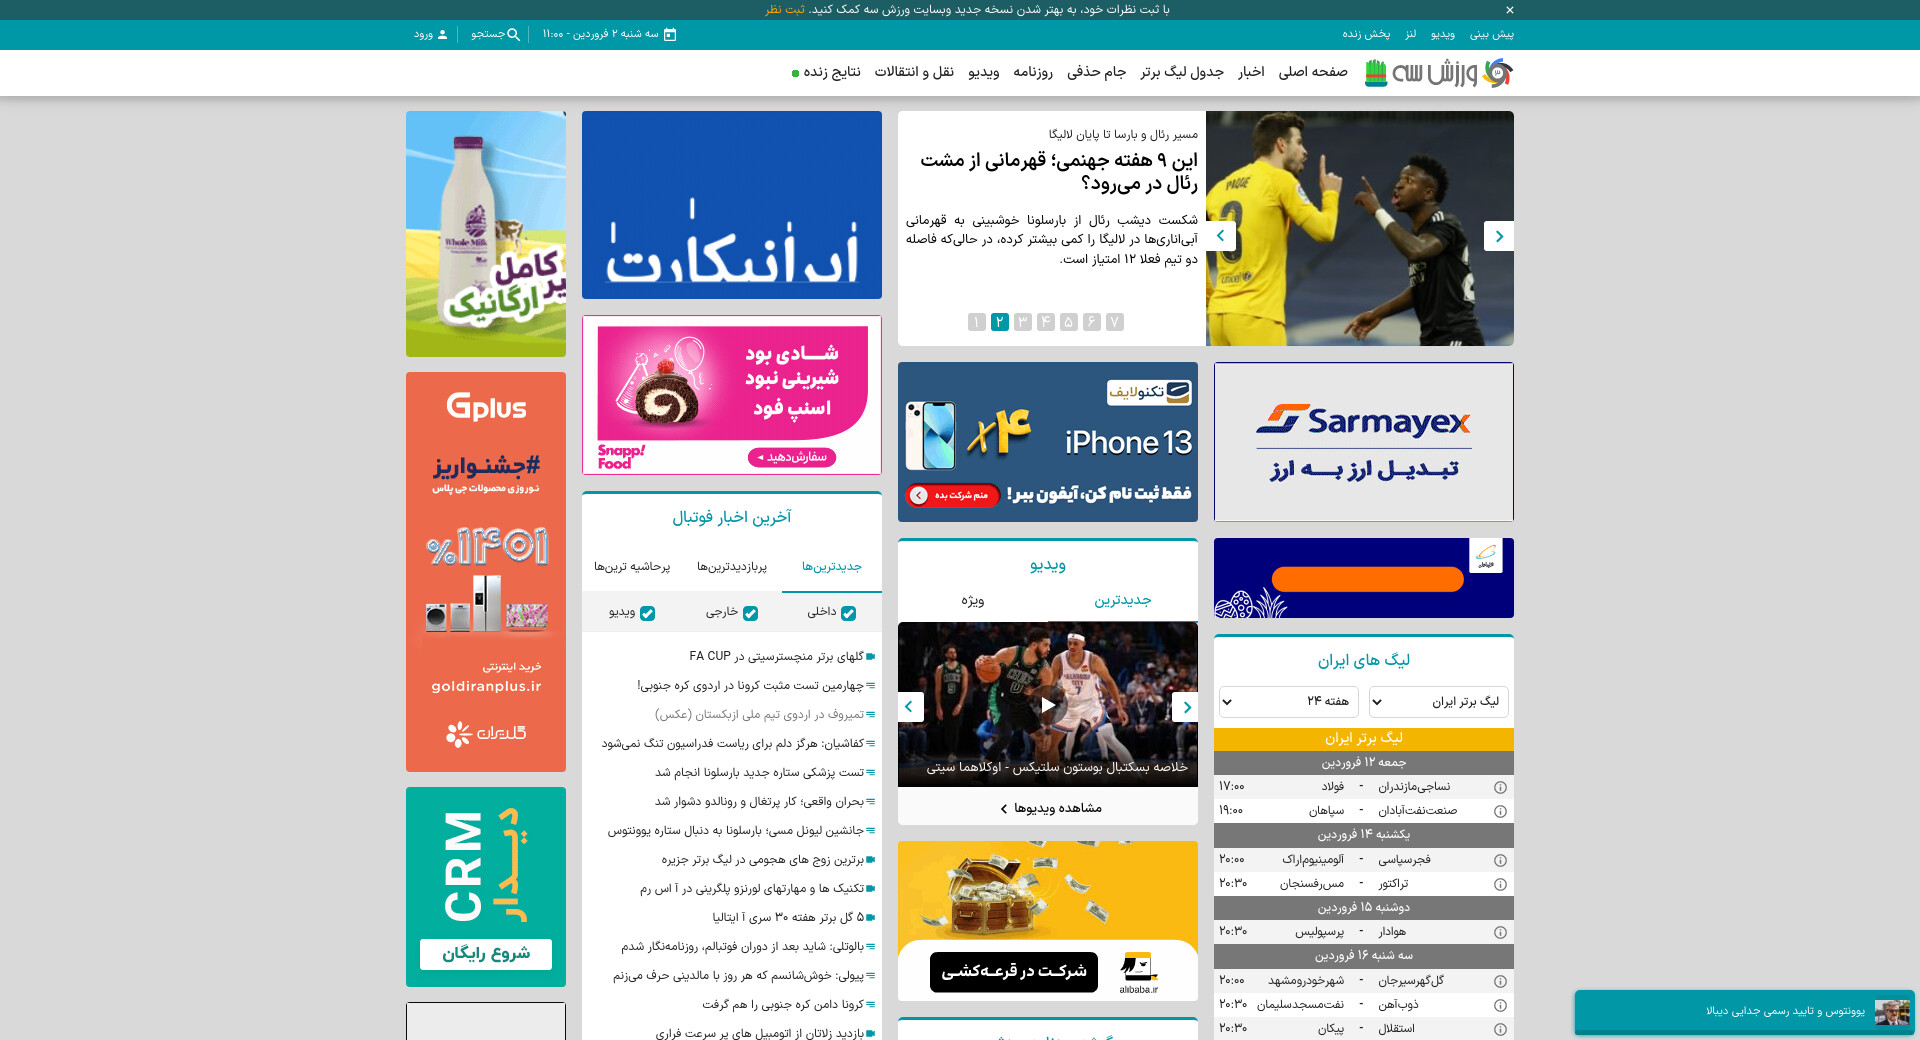
Task: Switch to پرحاشیه ترین‌ها news tab
Action: [632, 567]
